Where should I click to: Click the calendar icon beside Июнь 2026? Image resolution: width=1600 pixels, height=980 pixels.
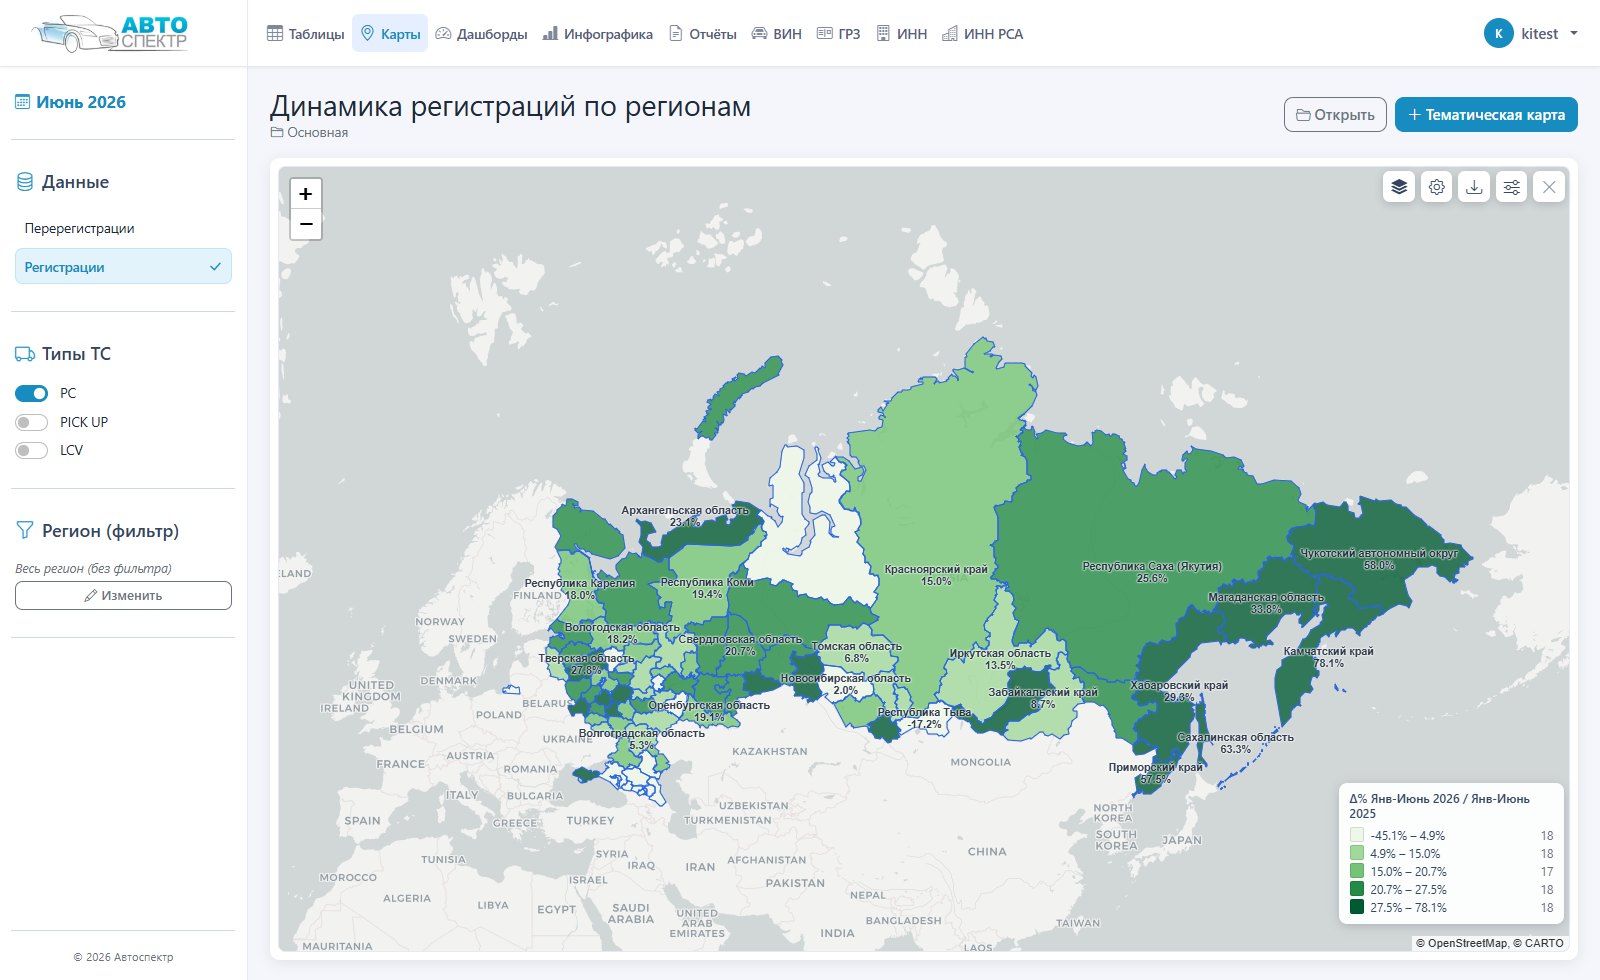22,102
